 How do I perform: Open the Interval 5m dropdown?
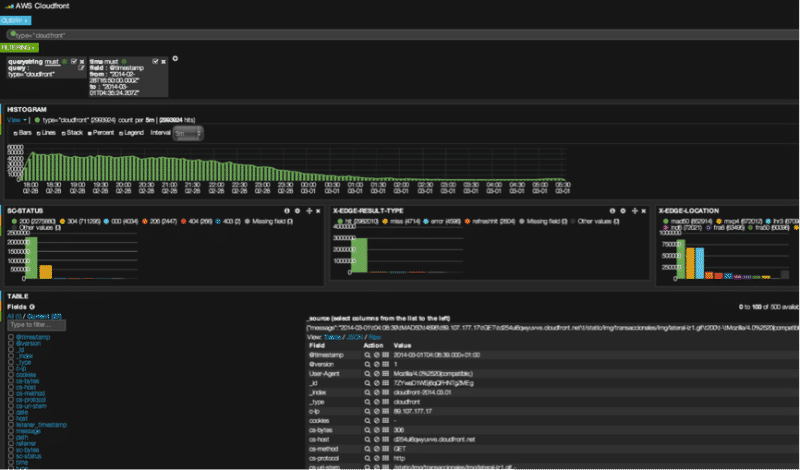[x=187, y=133]
